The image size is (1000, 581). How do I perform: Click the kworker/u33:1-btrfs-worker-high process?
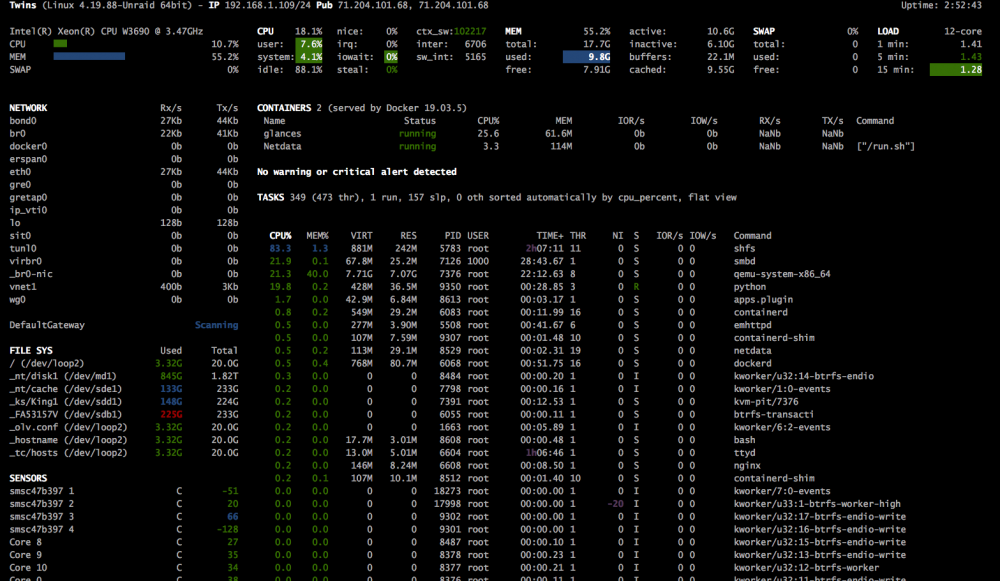click(817, 503)
